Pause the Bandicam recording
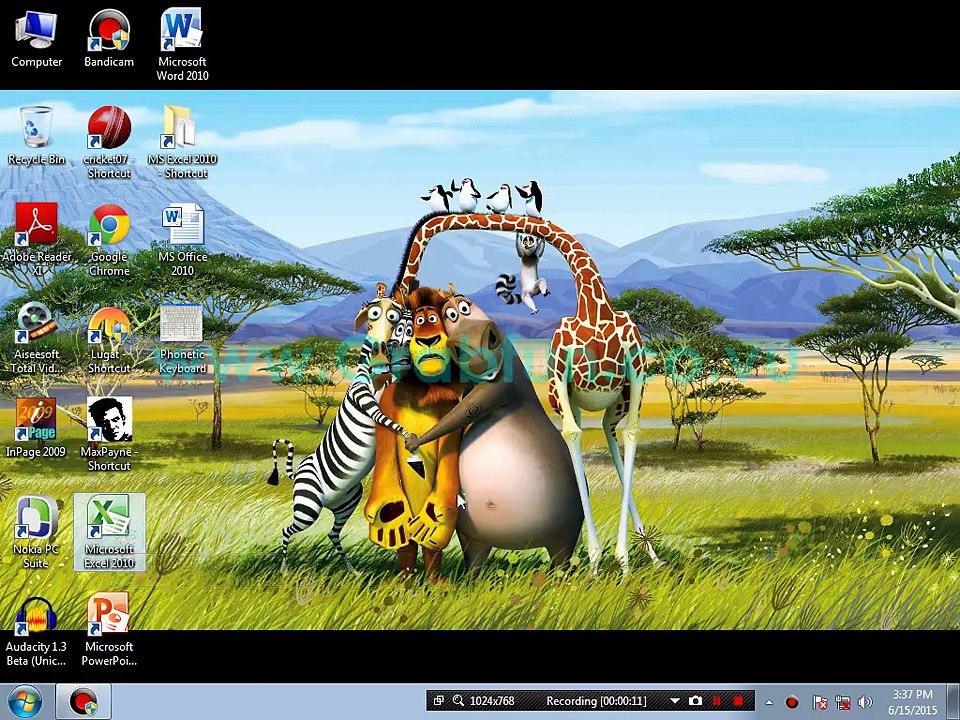 coord(717,701)
